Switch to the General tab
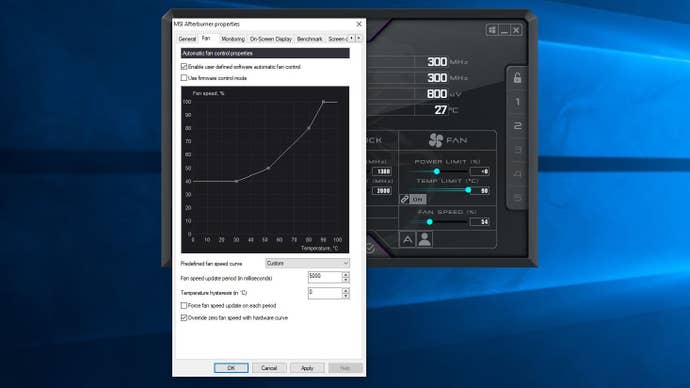This screenshot has height=388, width=690. pos(187,39)
